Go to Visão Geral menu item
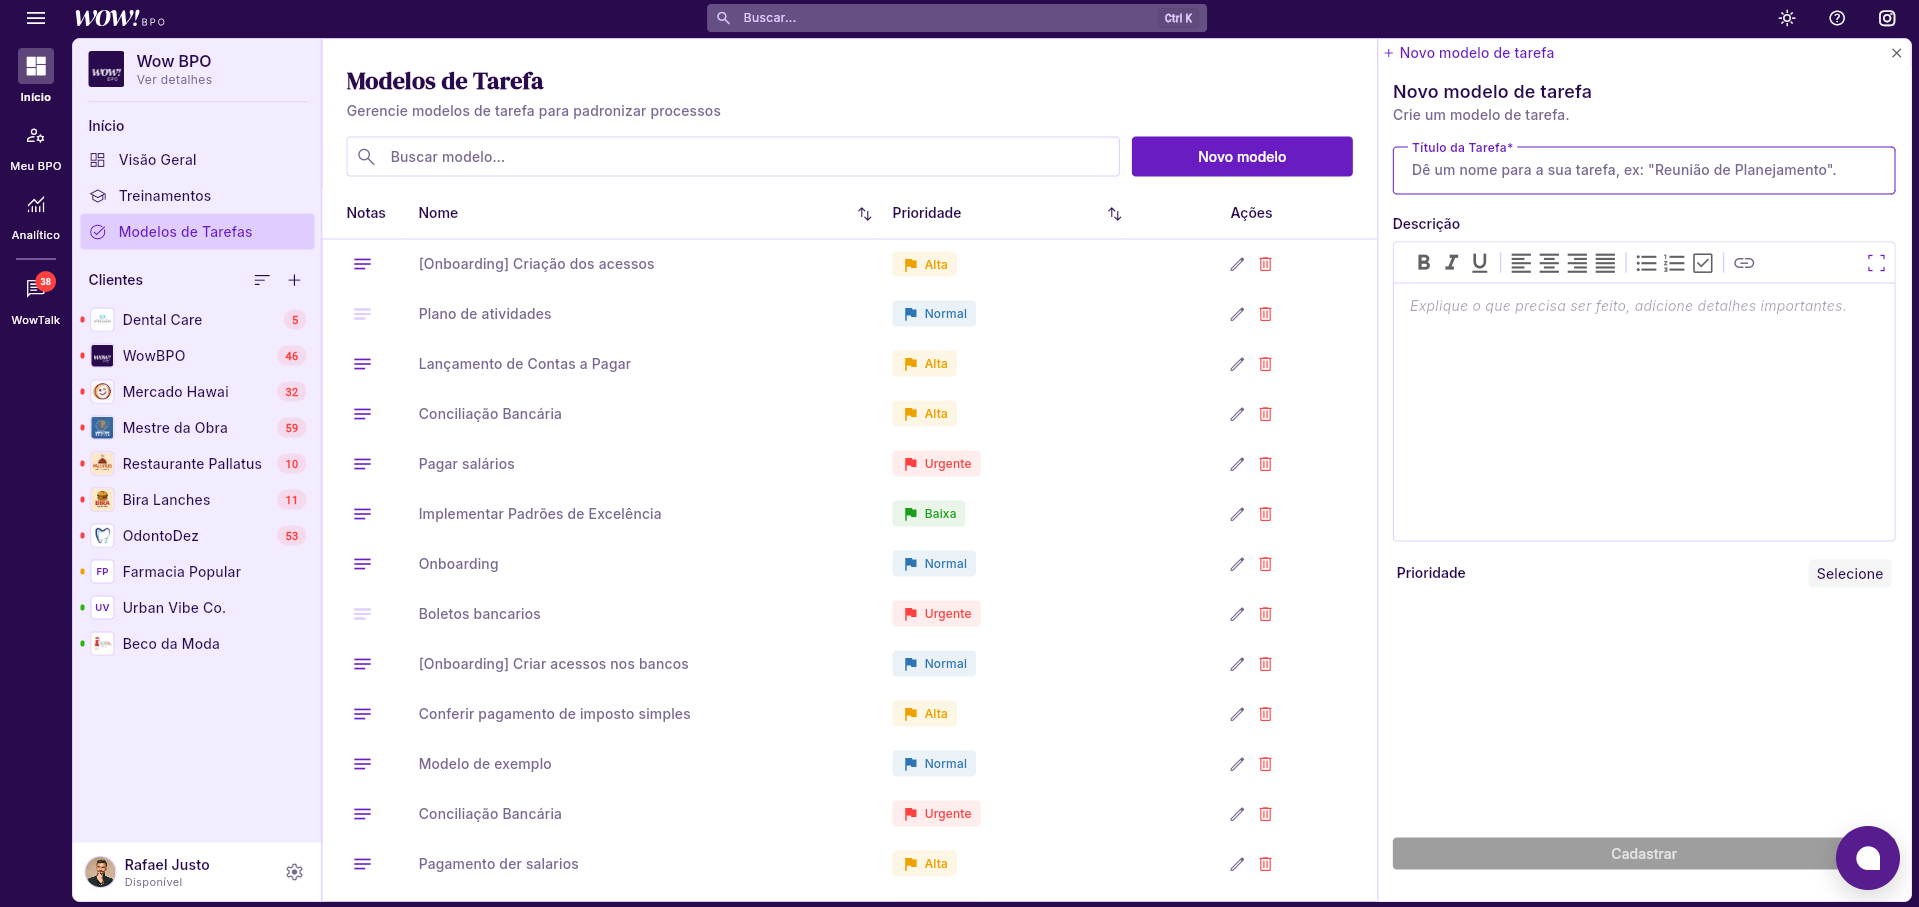This screenshot has height=907, width=1919. [x=157, y=160]
